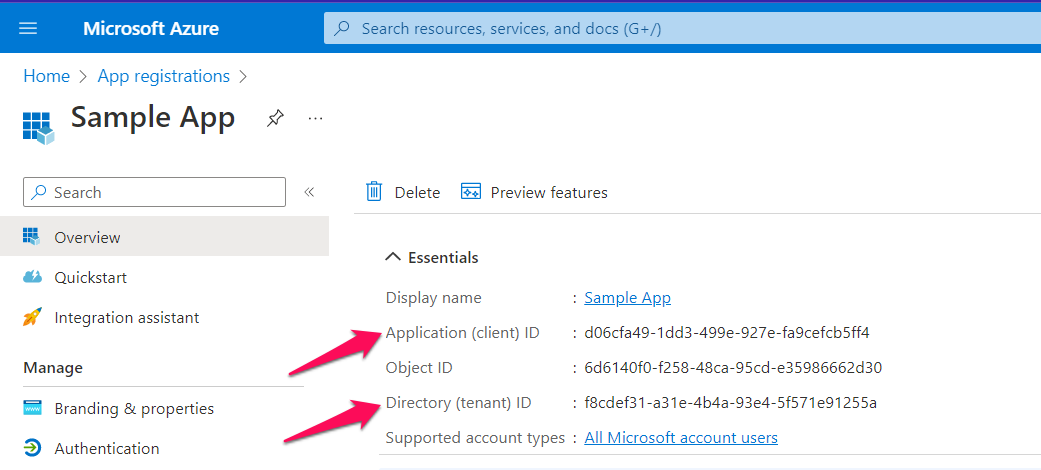The height and width of the screenshot is (470, 1041).
Task: Click the Branding & properties icon
Action: tap(33, 408)
